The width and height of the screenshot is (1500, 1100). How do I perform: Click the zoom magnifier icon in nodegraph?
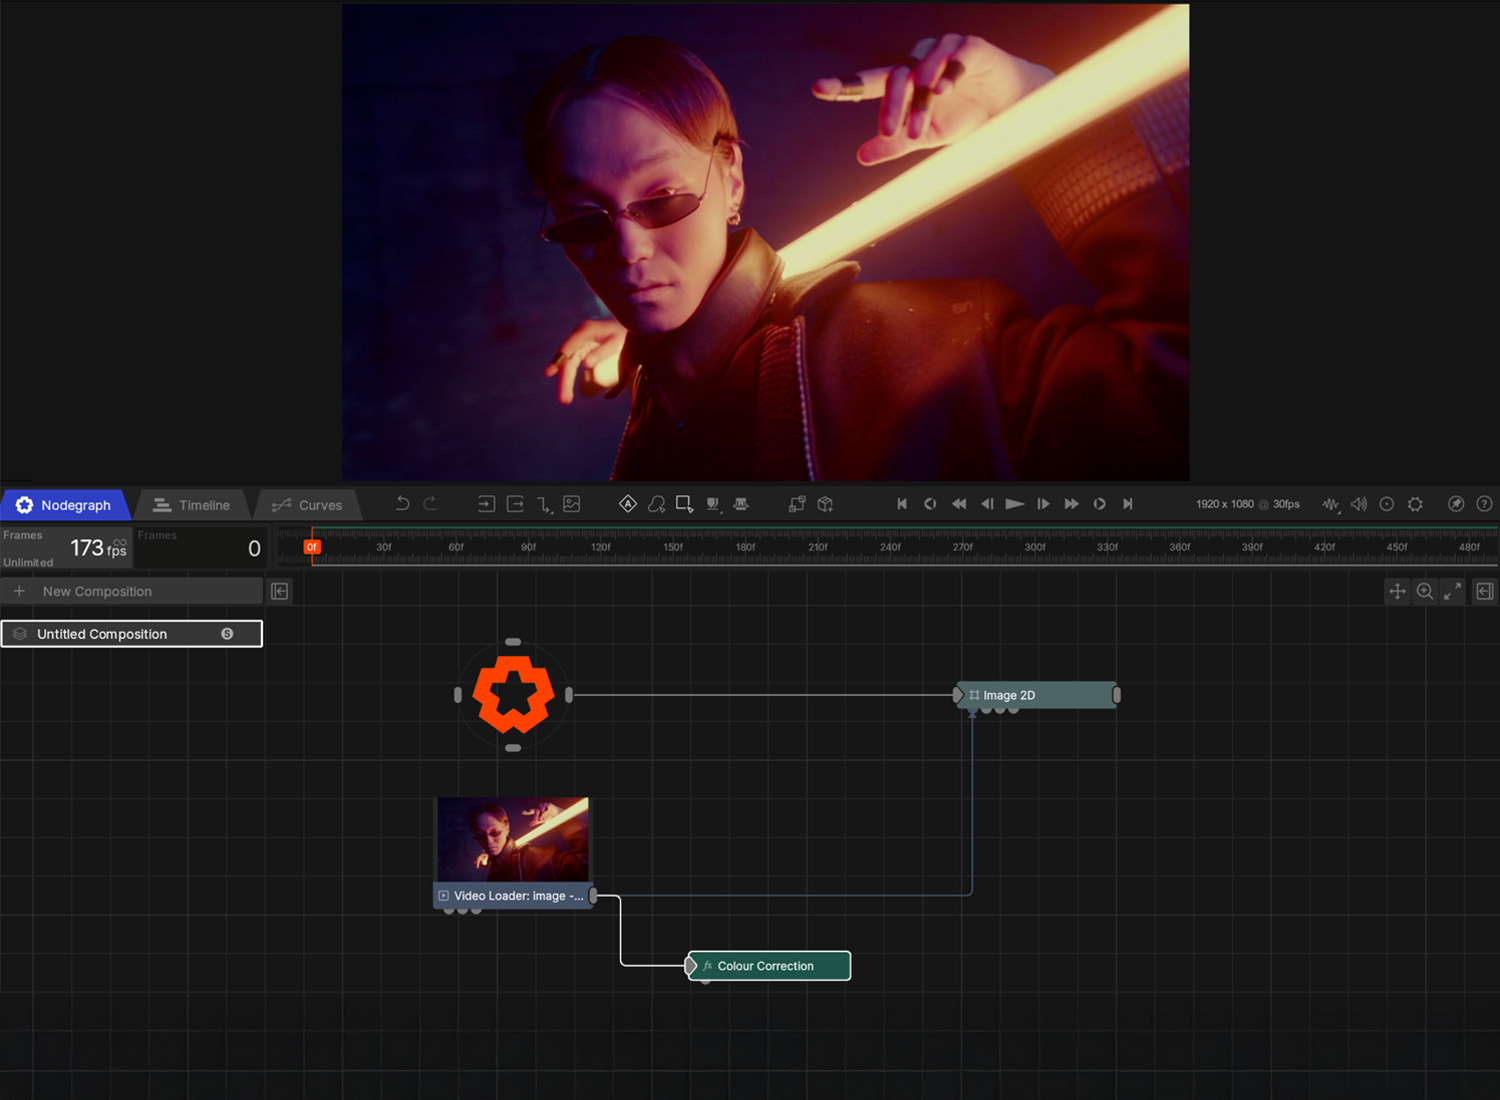coord(1425,592)
